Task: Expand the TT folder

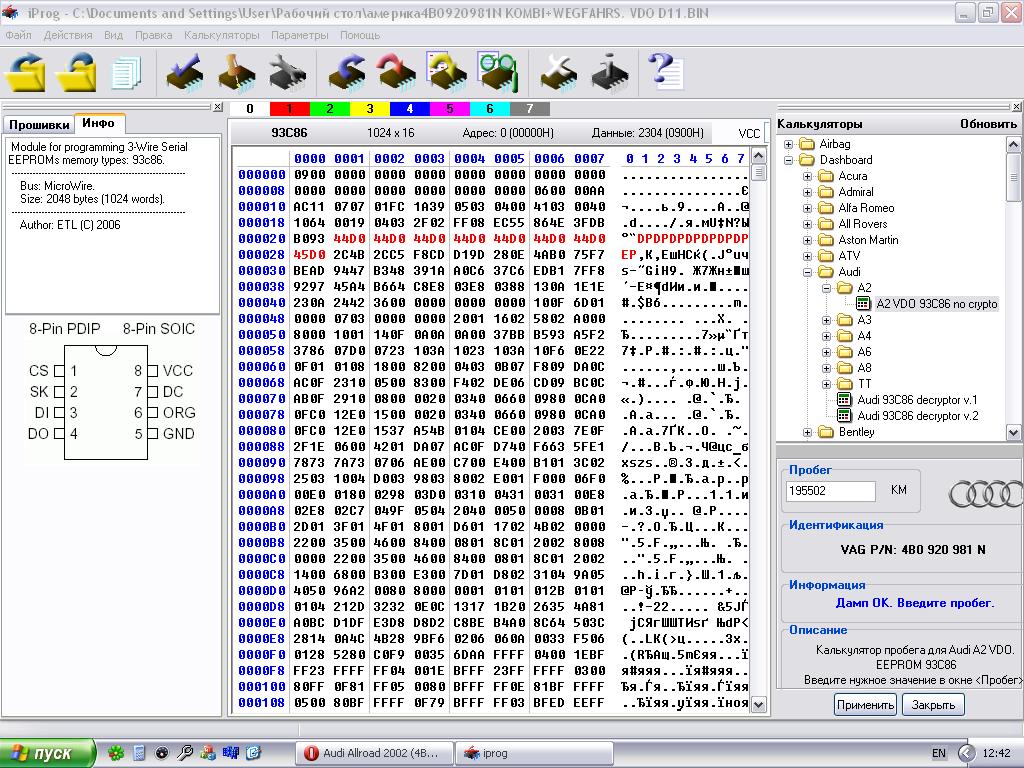Action: 826,384
